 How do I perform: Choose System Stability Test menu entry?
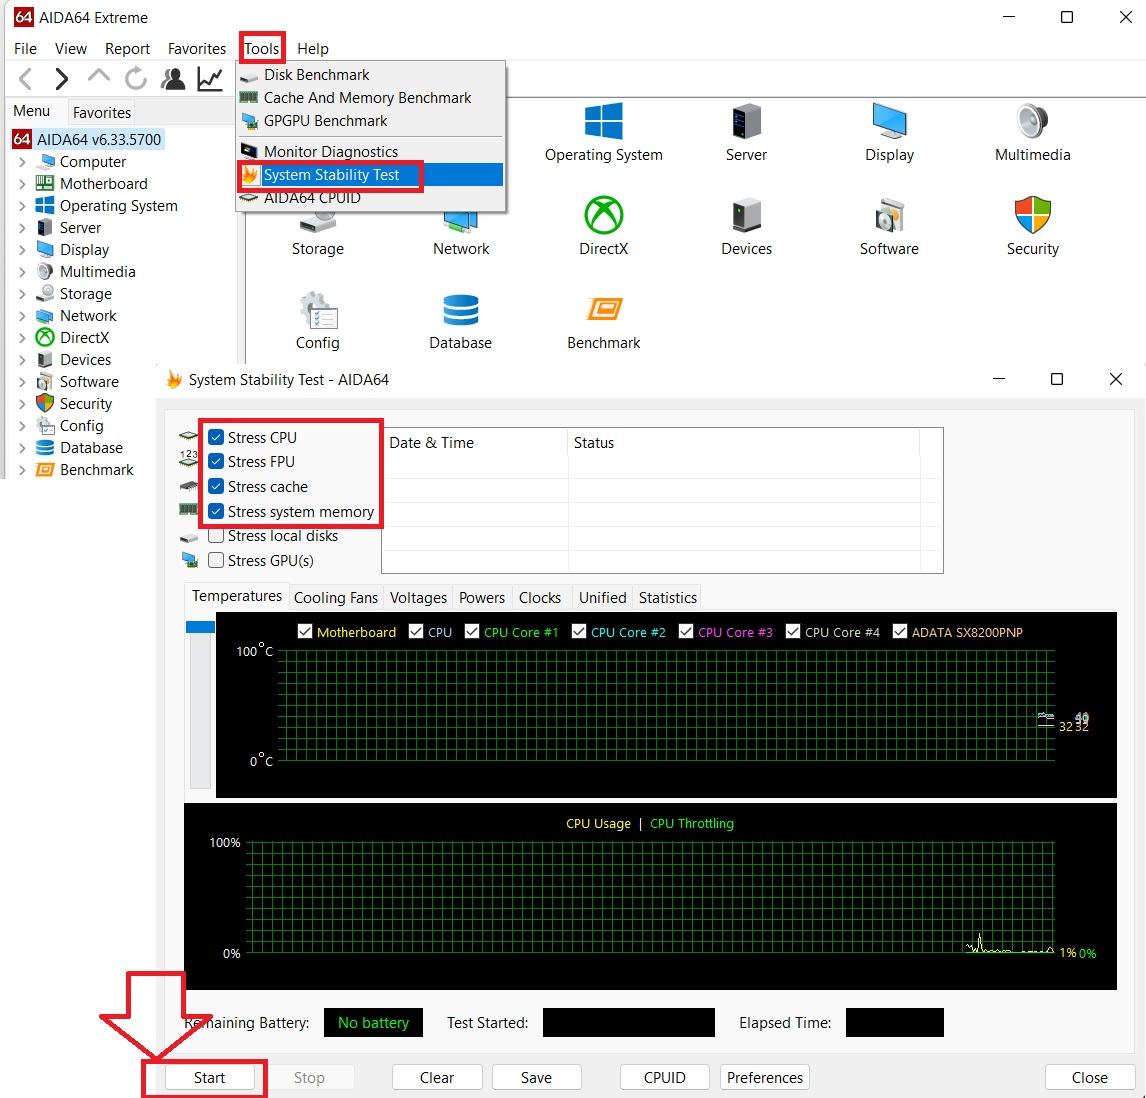pyautogui.click(x=371, y=175)
